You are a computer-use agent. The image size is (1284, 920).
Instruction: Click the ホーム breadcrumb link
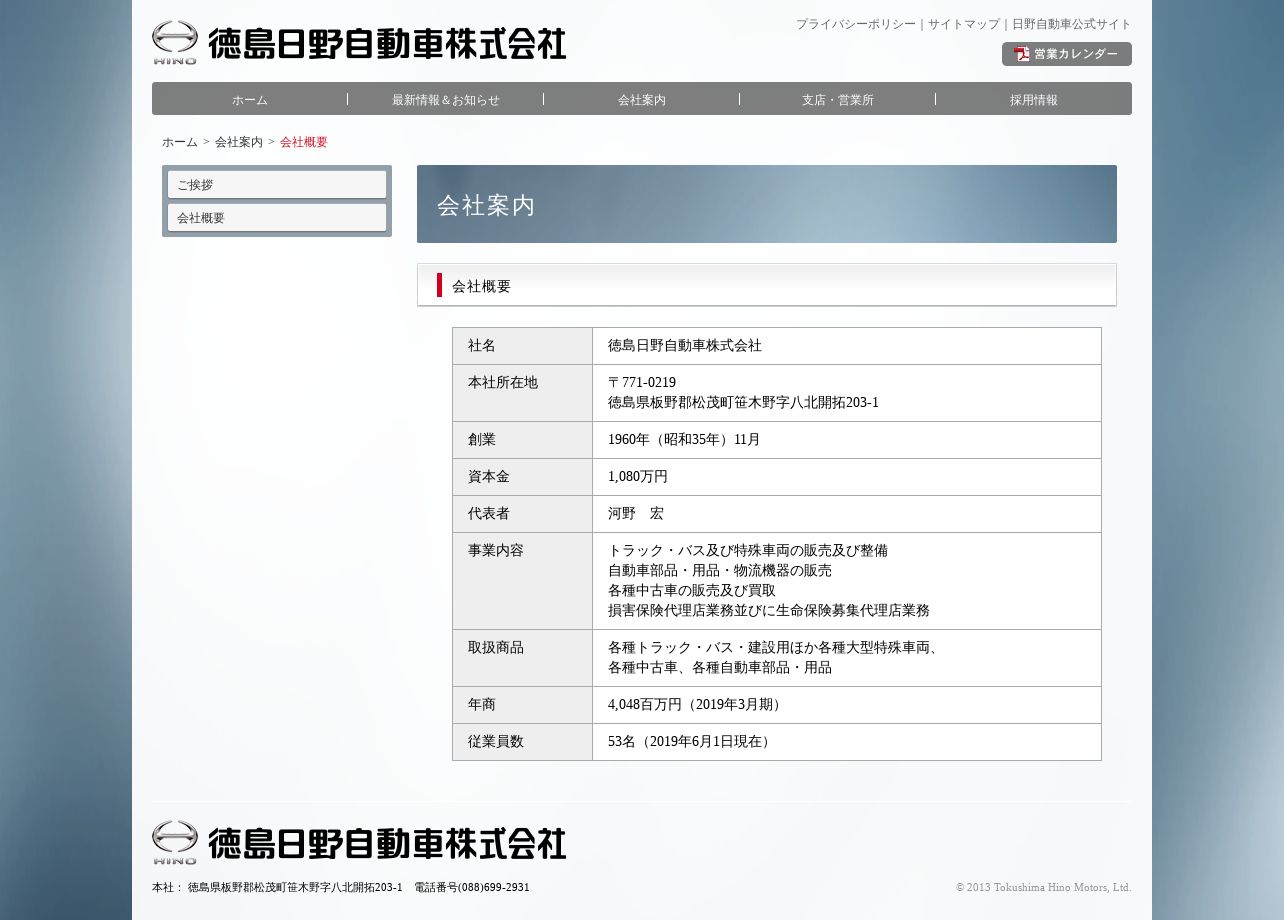[x=180, y=142]
